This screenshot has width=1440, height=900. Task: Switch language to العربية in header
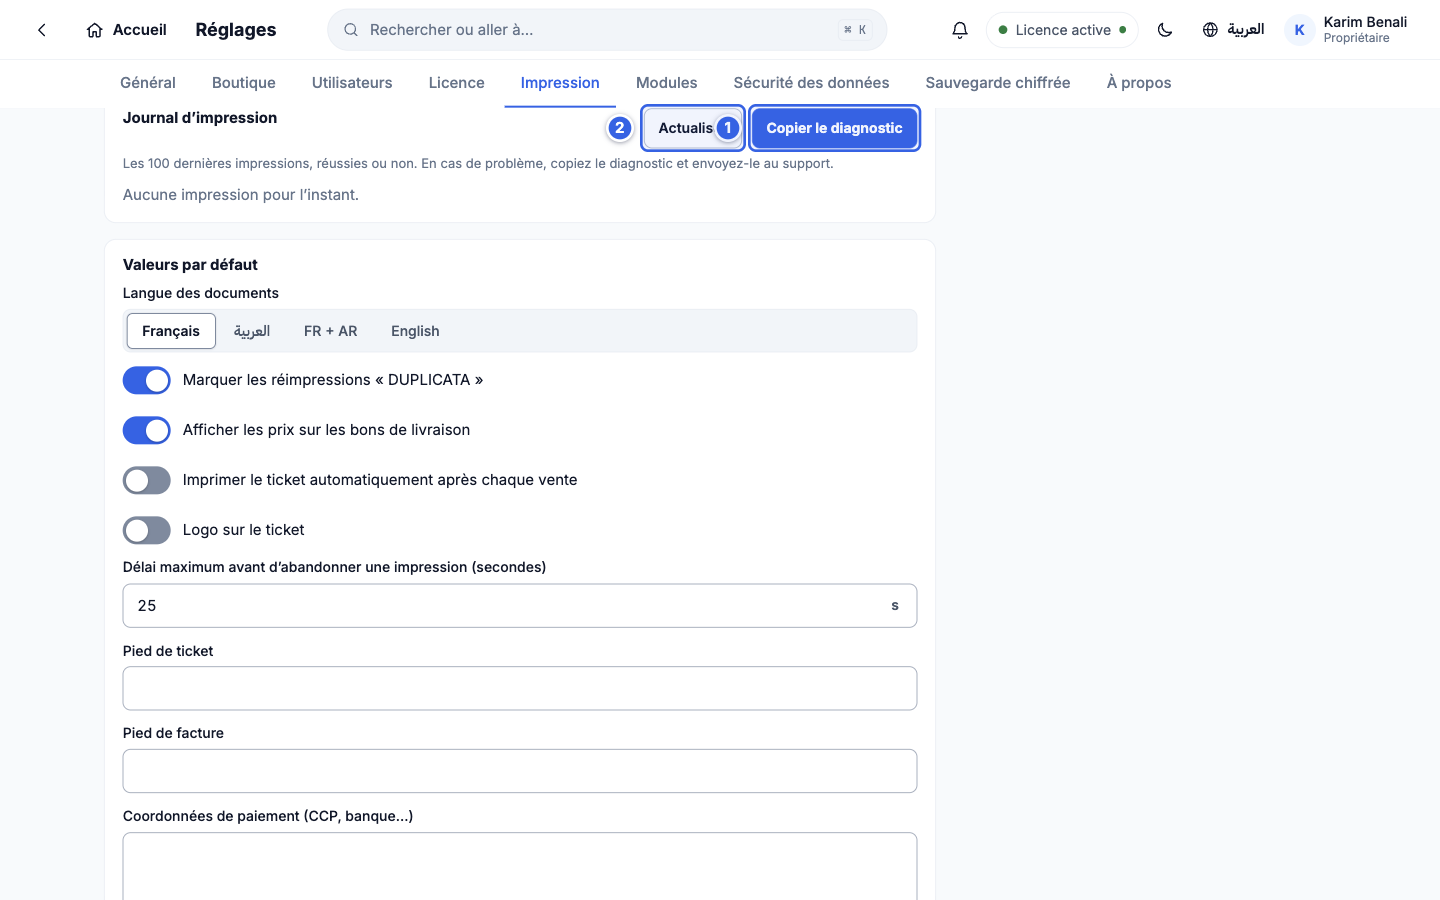pos(1233,30)
